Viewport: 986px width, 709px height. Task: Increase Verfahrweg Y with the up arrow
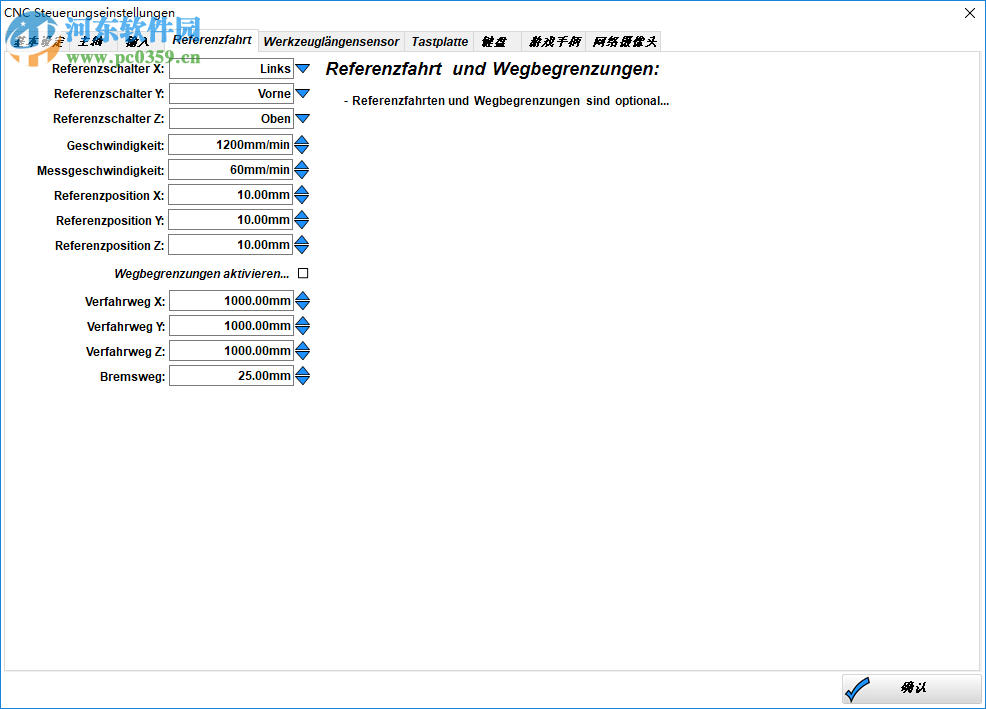pos(302,321)
